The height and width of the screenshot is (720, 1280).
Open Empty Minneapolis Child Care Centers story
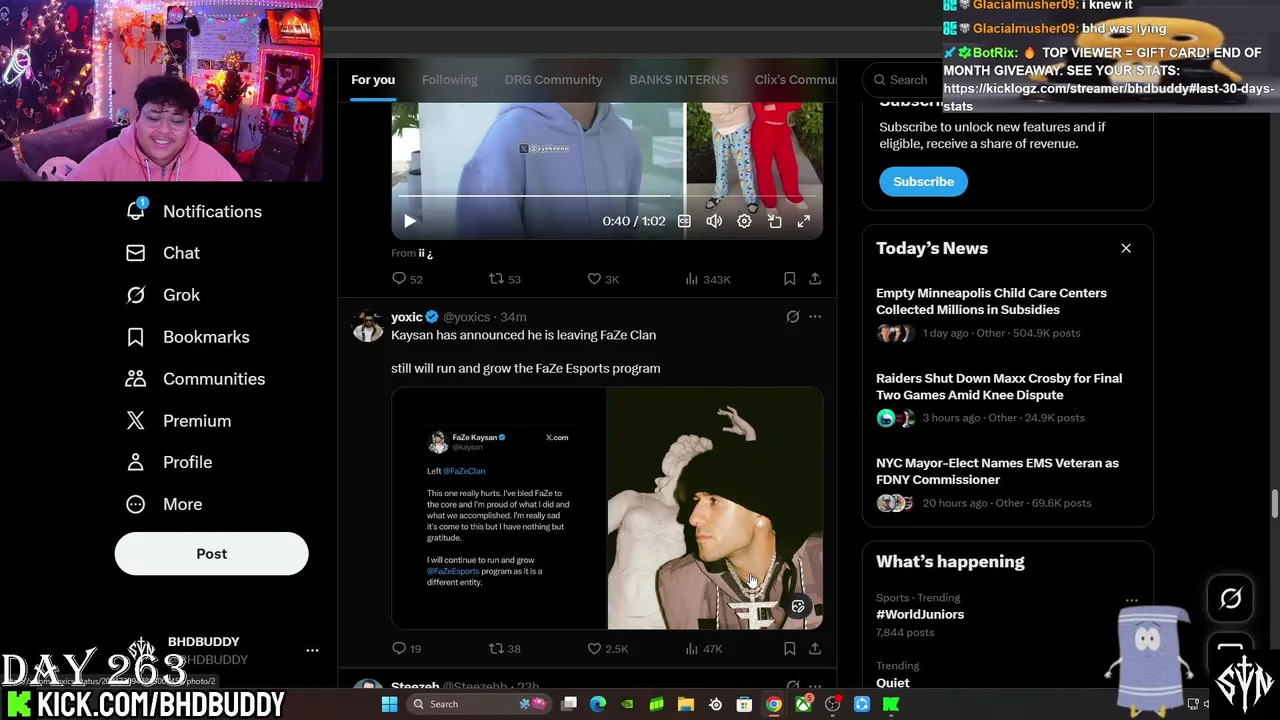[x=991, y=301]
